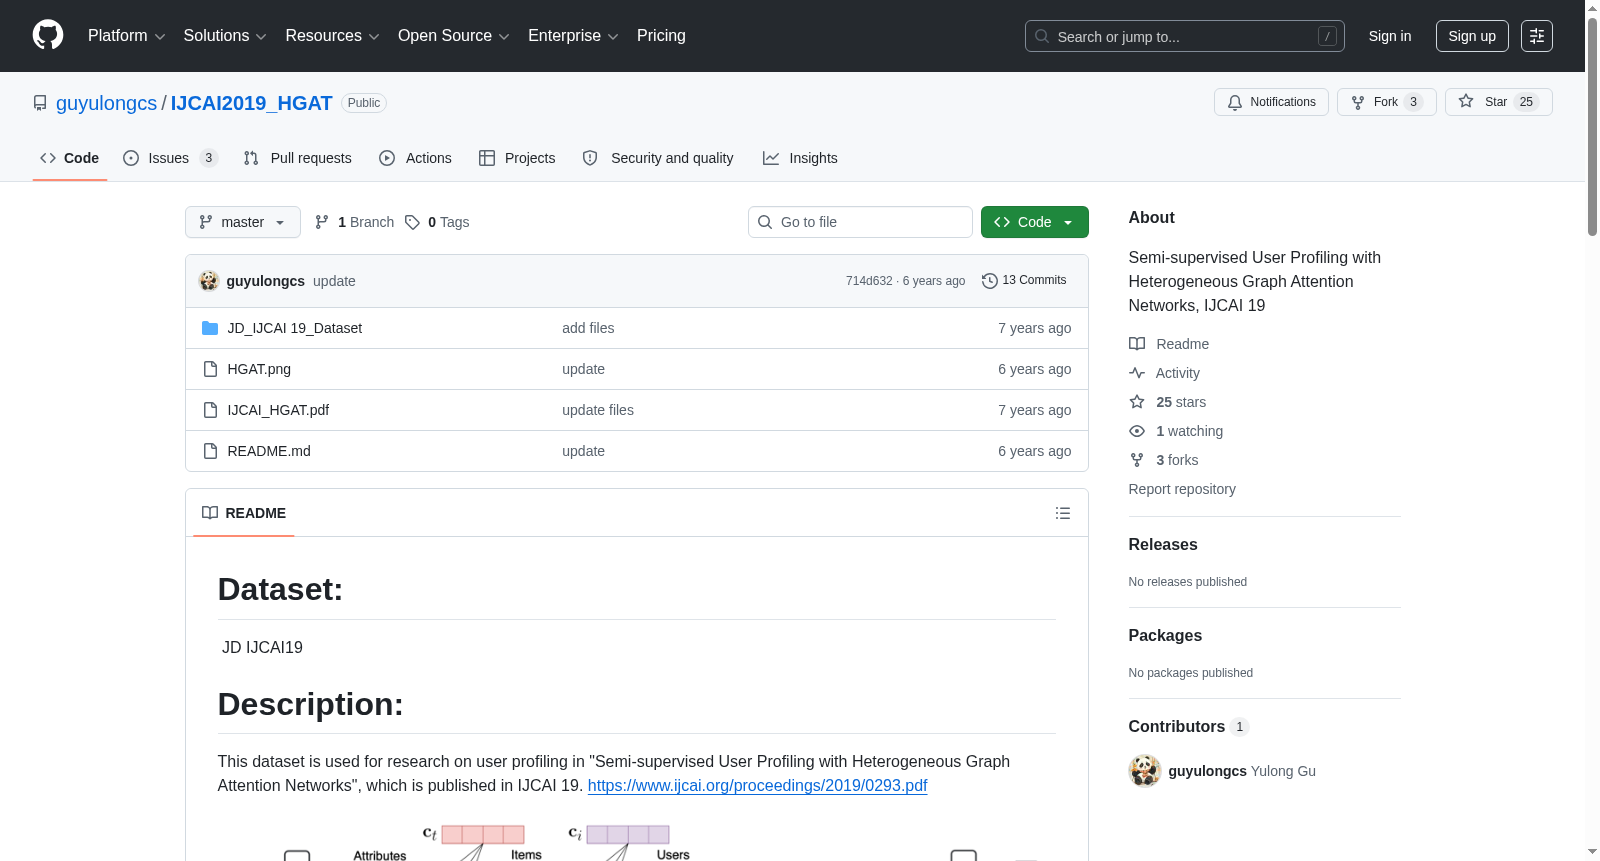Open the master branch dropdown

(x=243, y=222)
